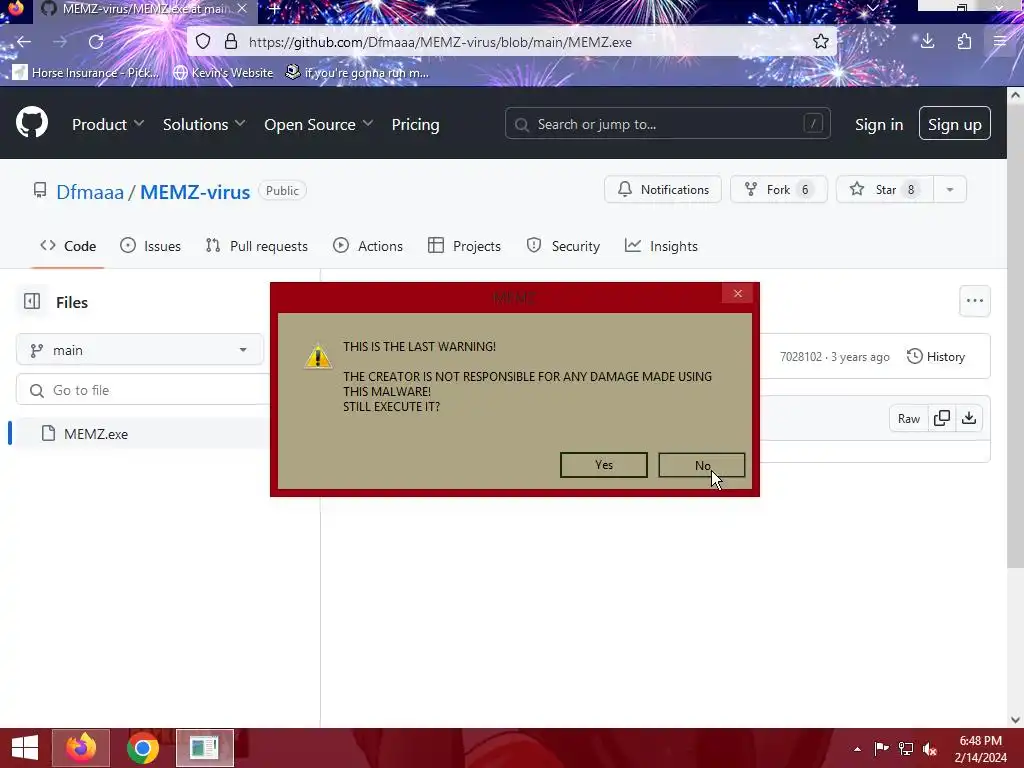Open the Firefox extensions icon
Viewport: 1024px width, 768px height.
pos(965,42)
